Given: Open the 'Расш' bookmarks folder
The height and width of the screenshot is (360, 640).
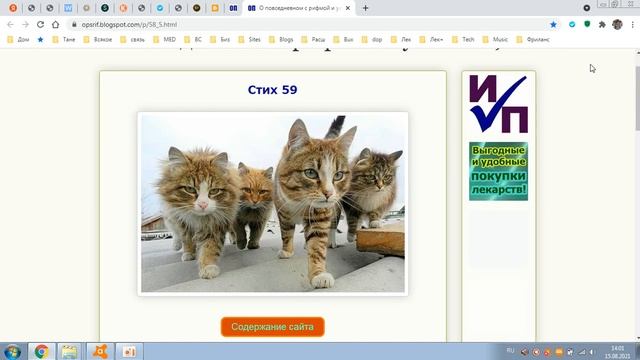Looking at the screenshot, I should tap(313, 40).
